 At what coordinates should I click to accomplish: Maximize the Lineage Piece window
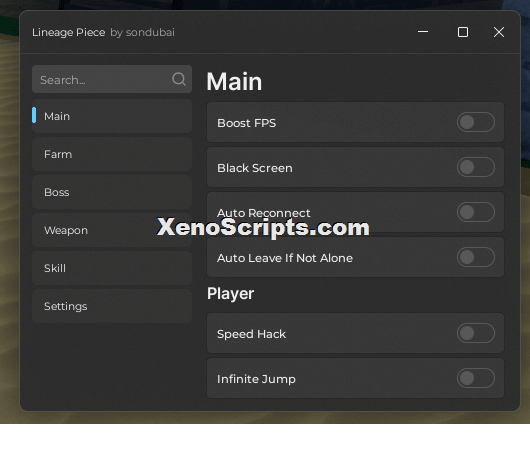[463, 32]
